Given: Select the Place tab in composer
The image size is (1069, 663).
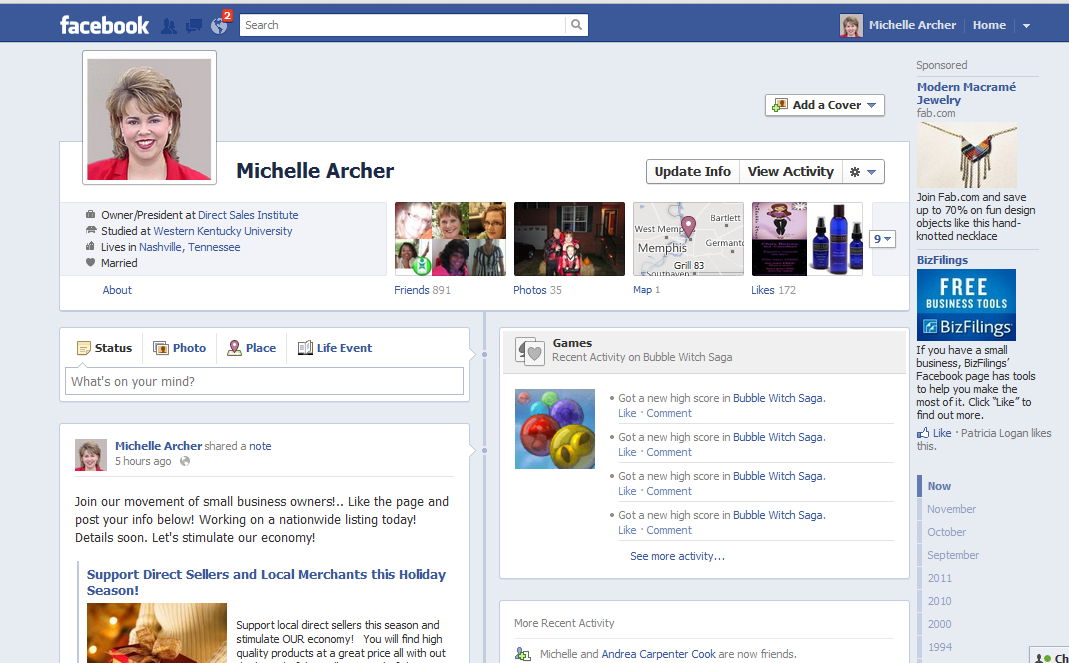Looking at the screenshot, I should pos(251,348).
